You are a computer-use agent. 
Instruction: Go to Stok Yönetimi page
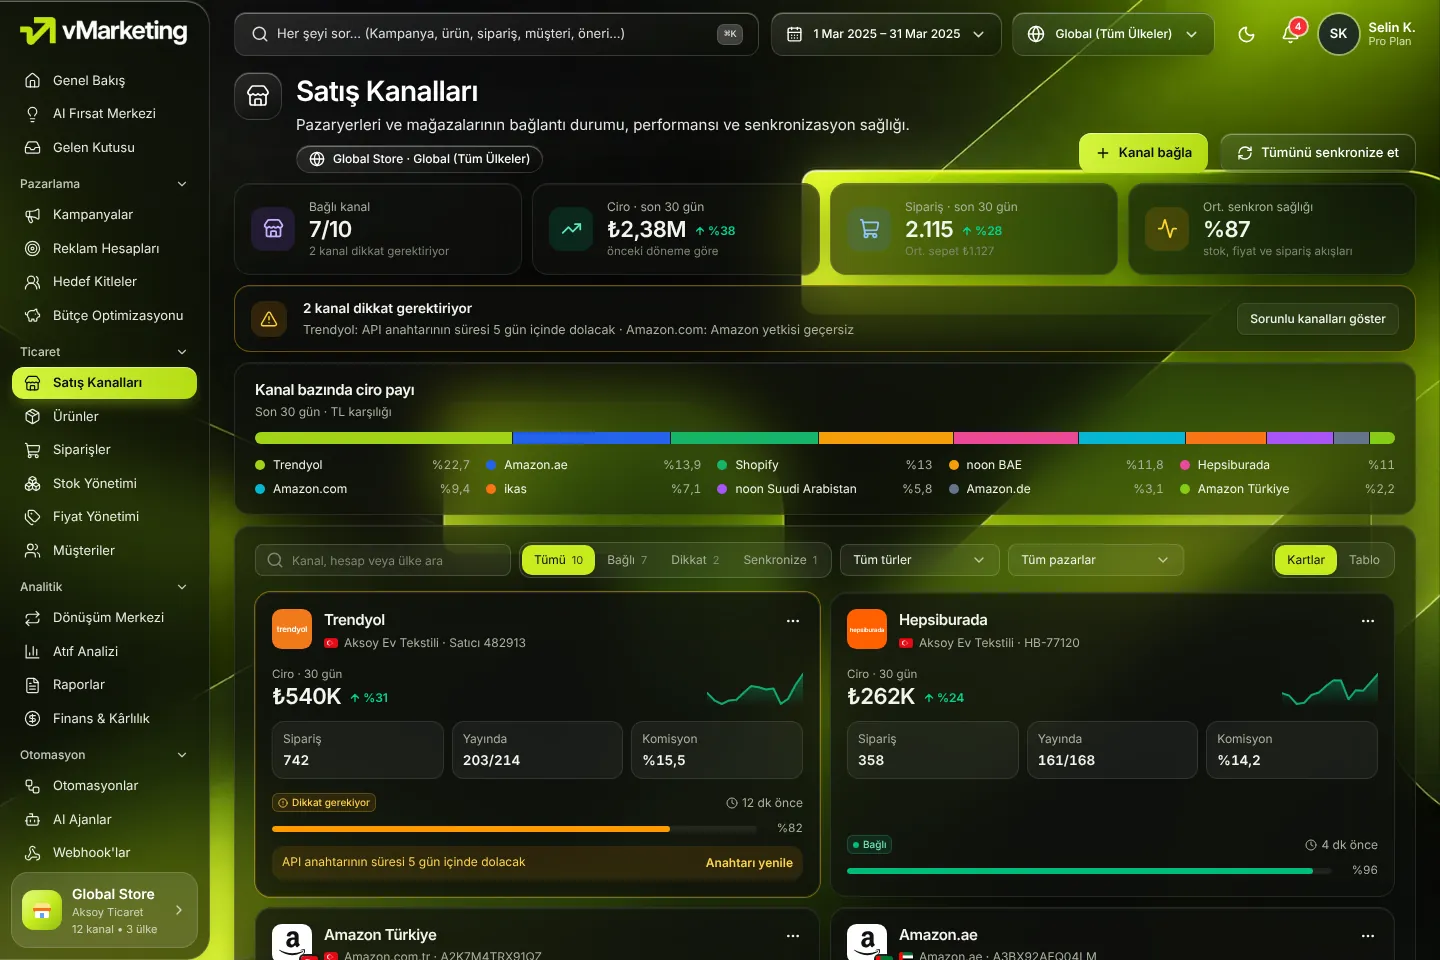(x=104, y=484)
